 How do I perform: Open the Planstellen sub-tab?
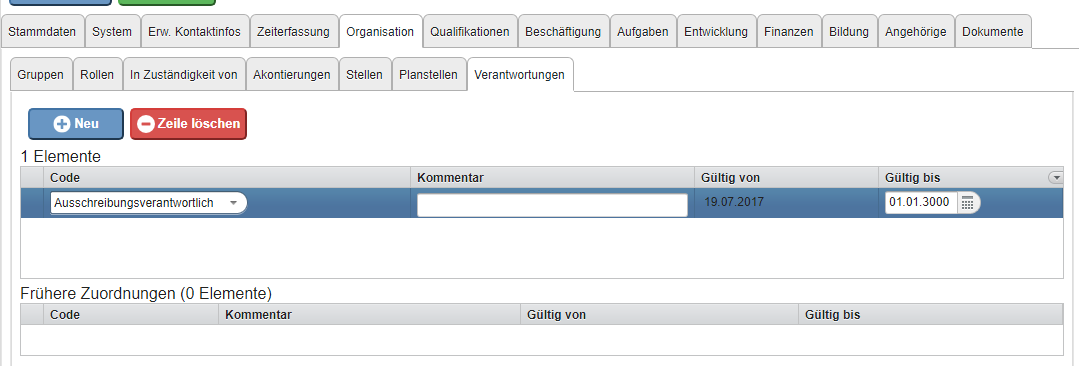coord(429,74)
